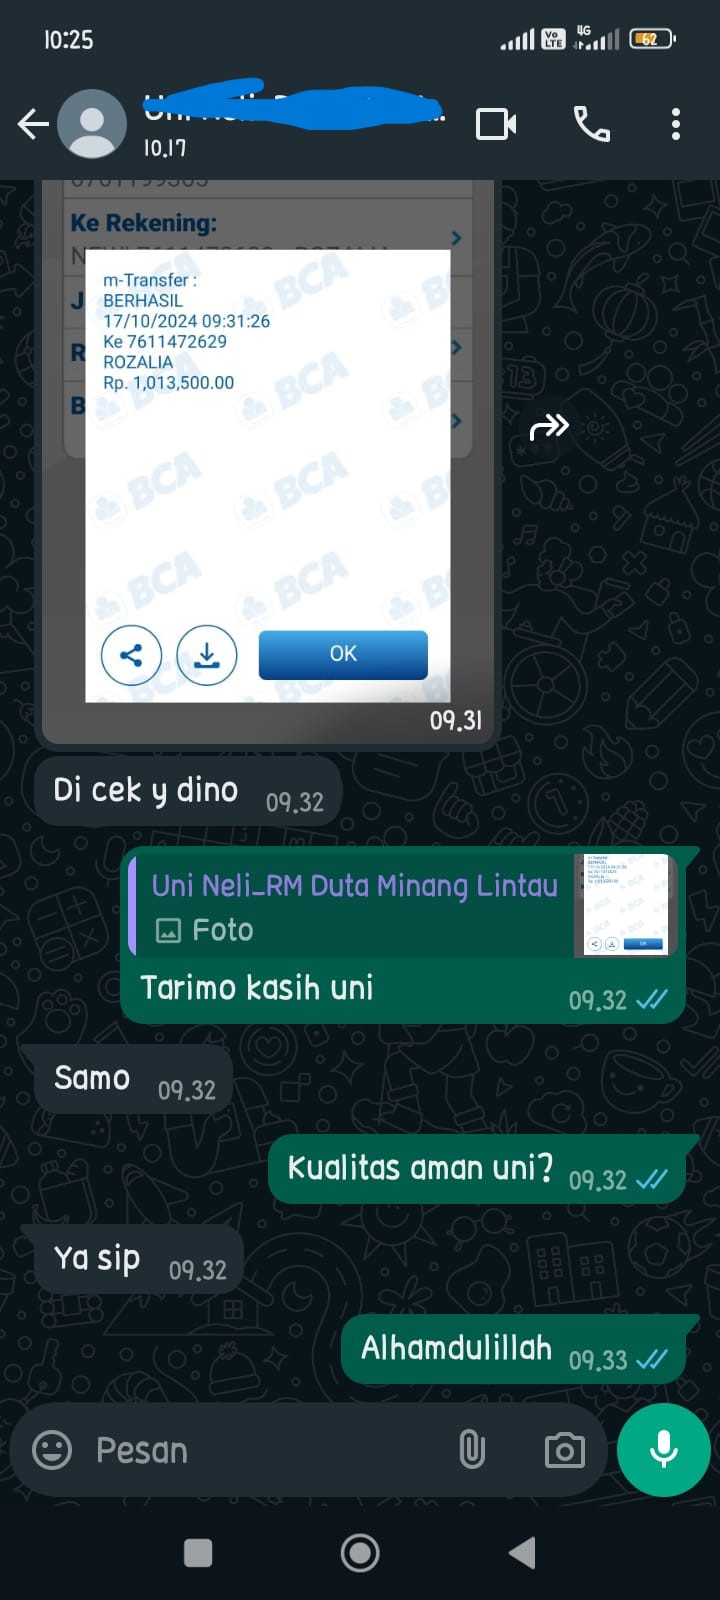The width and height of the screenshot is (720, 1600).
Task: Select the "Di cek y dino" message
Action: (x=188, y=791)
